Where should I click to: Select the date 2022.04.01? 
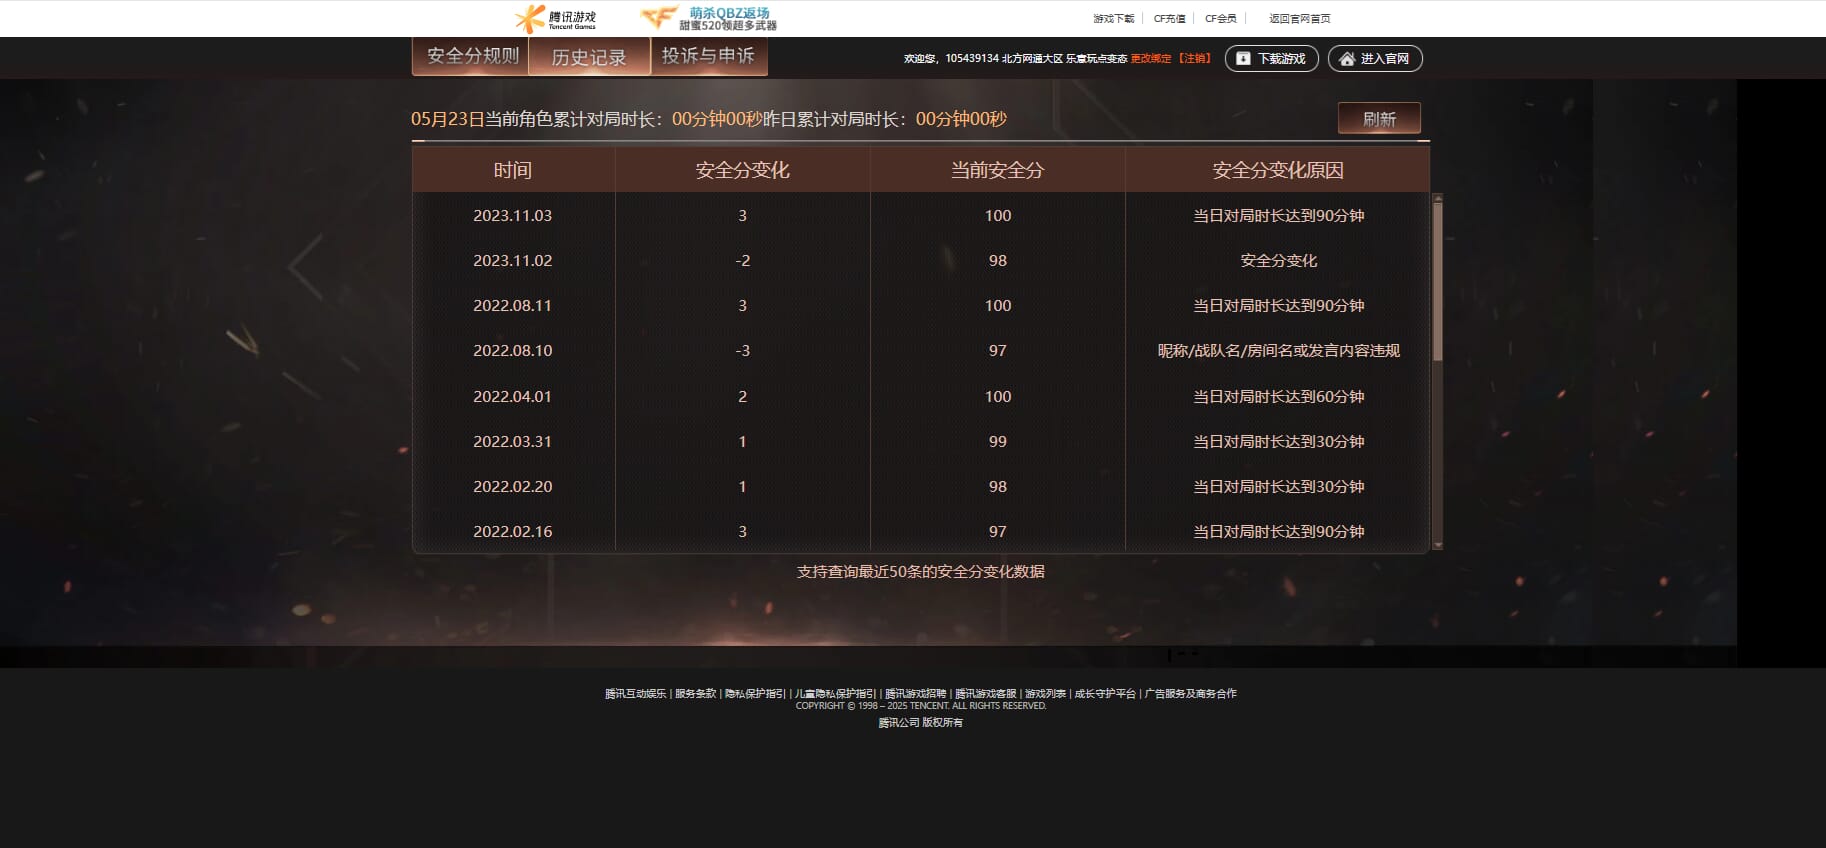click(513, 397)
